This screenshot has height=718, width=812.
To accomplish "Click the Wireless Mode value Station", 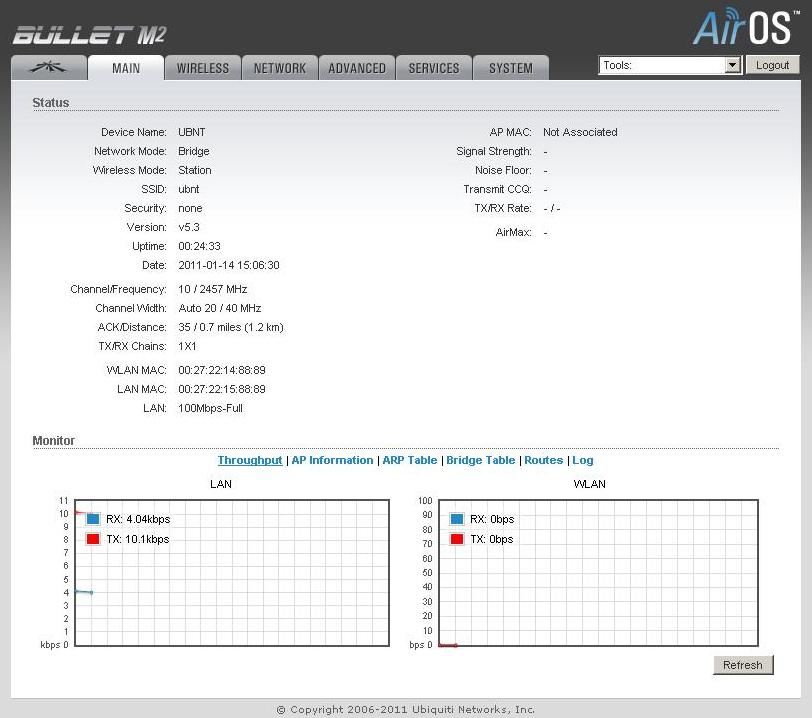I will pyautogui.click(x=195, y=170).
